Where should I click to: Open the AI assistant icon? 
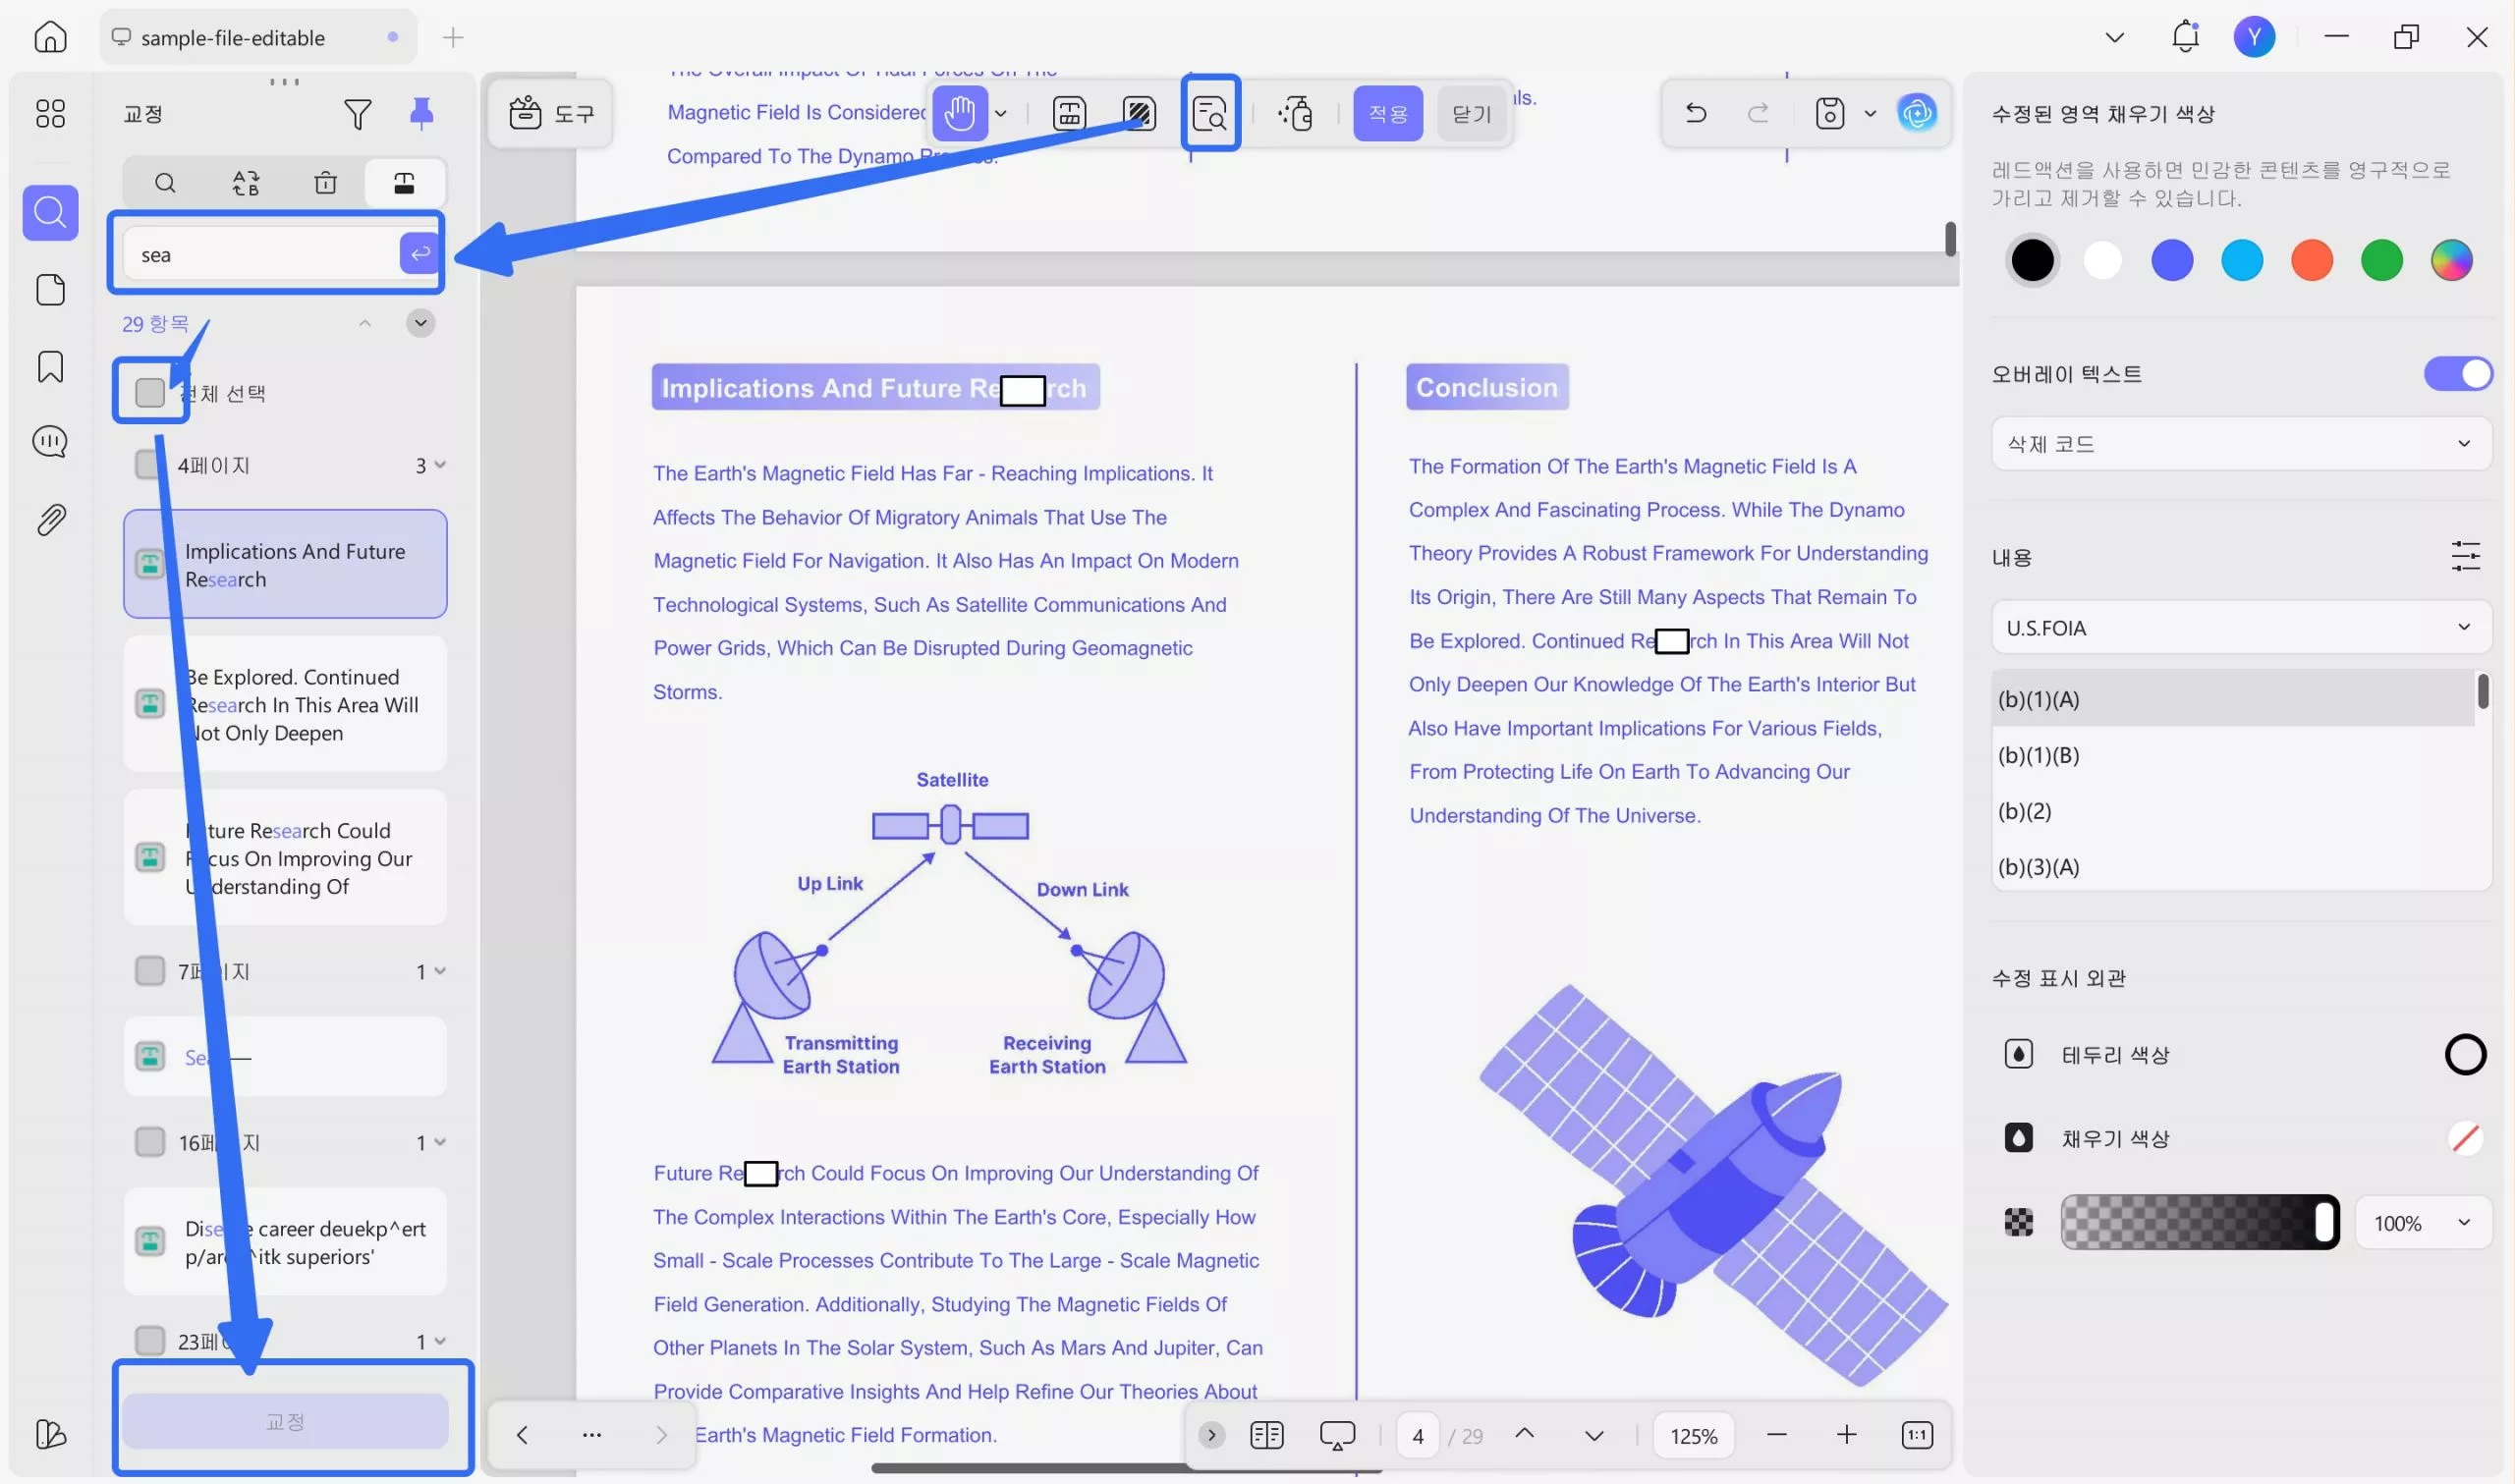click(1916, 113)
